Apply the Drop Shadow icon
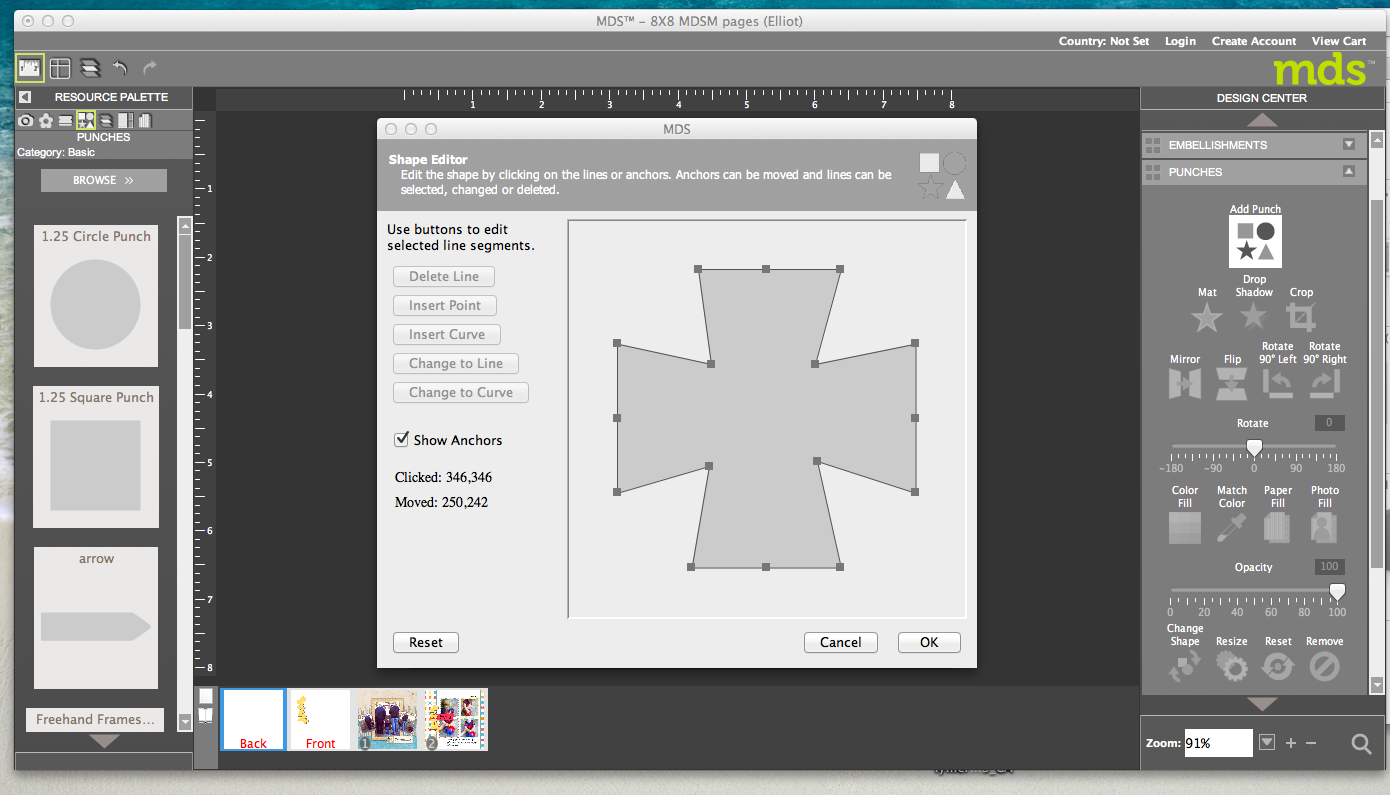The image size is (1390, 795). (x=1253, y=318)
